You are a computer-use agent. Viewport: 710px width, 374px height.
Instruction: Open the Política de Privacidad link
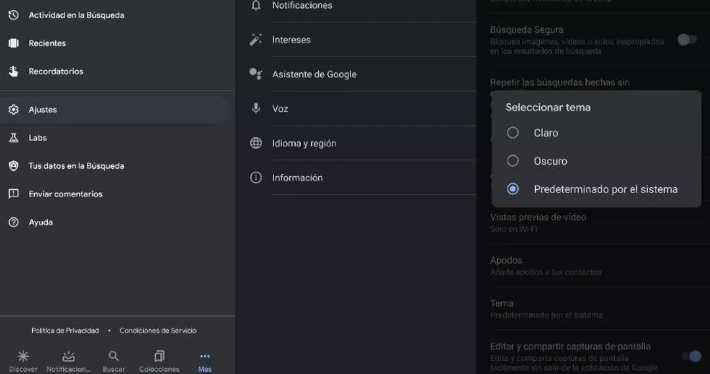(65, 331)
